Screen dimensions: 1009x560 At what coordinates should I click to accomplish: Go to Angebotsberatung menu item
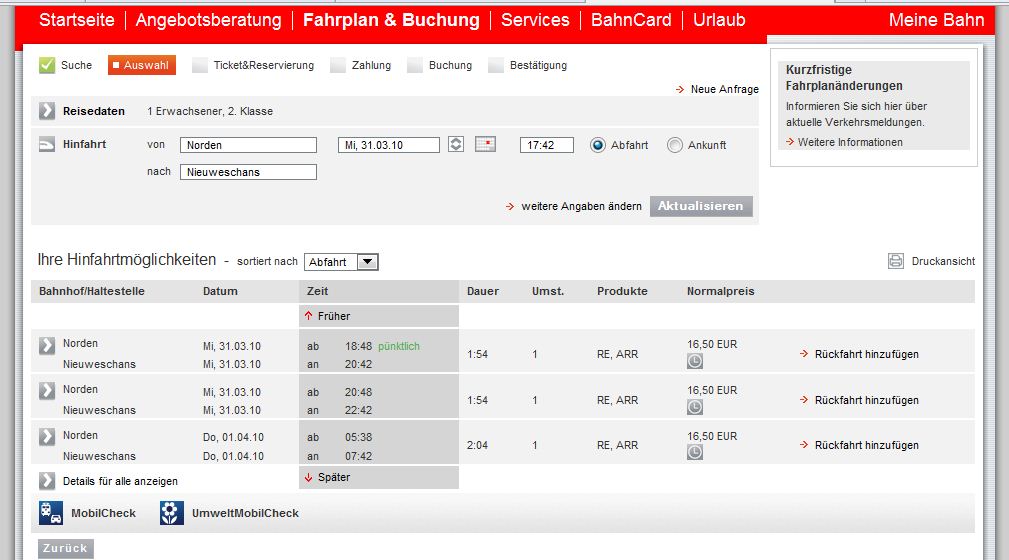pyautogui.click(x=208, y=20)
